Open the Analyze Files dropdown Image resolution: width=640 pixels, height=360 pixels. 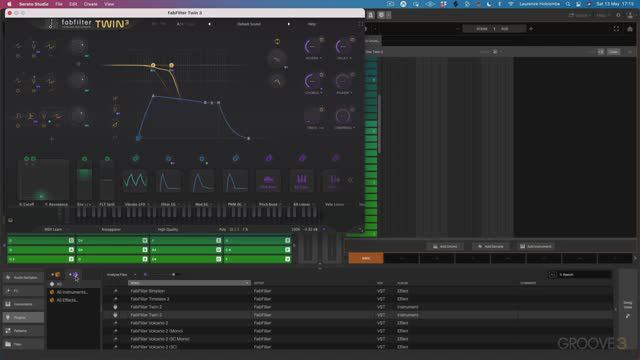pyautogui.click(x=121, y=275)
